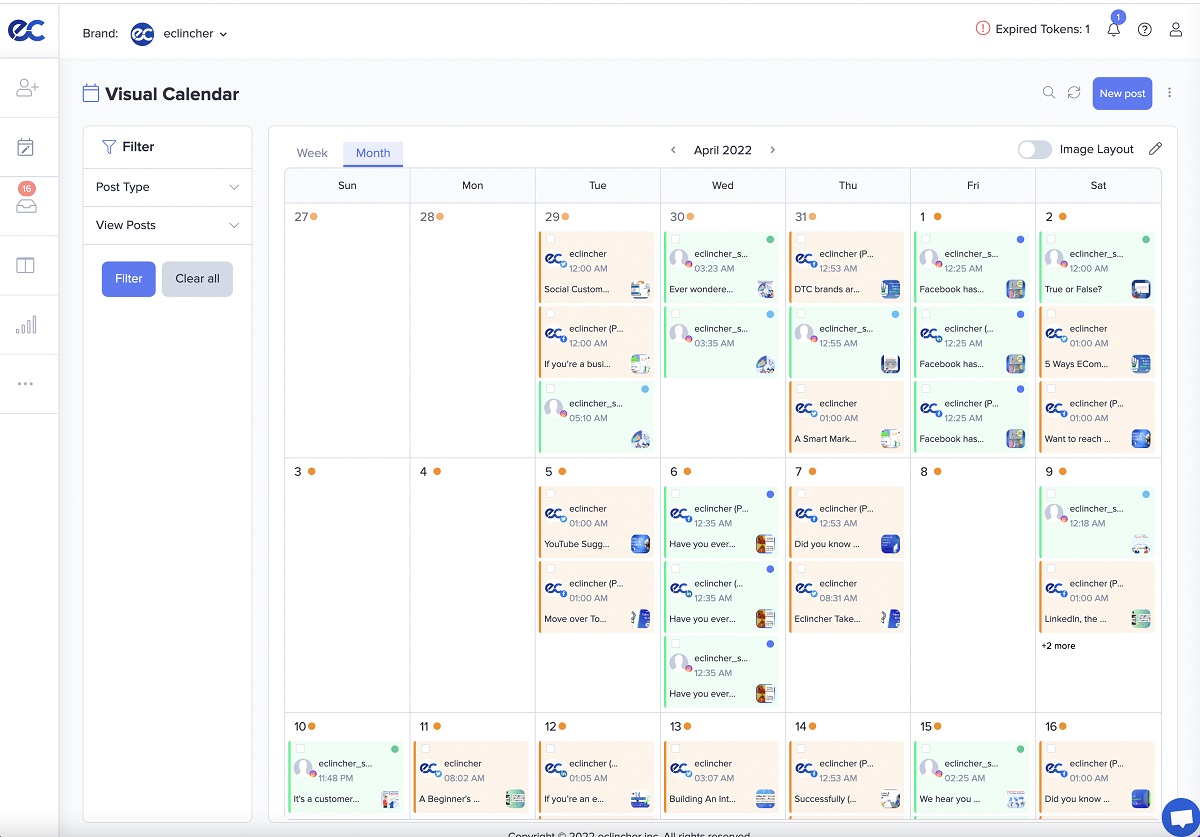Image resolution: width=1200 pixels, height=837 pixels.
Task: Expand the Post Type filter
Action: click(x=166, y=187)
